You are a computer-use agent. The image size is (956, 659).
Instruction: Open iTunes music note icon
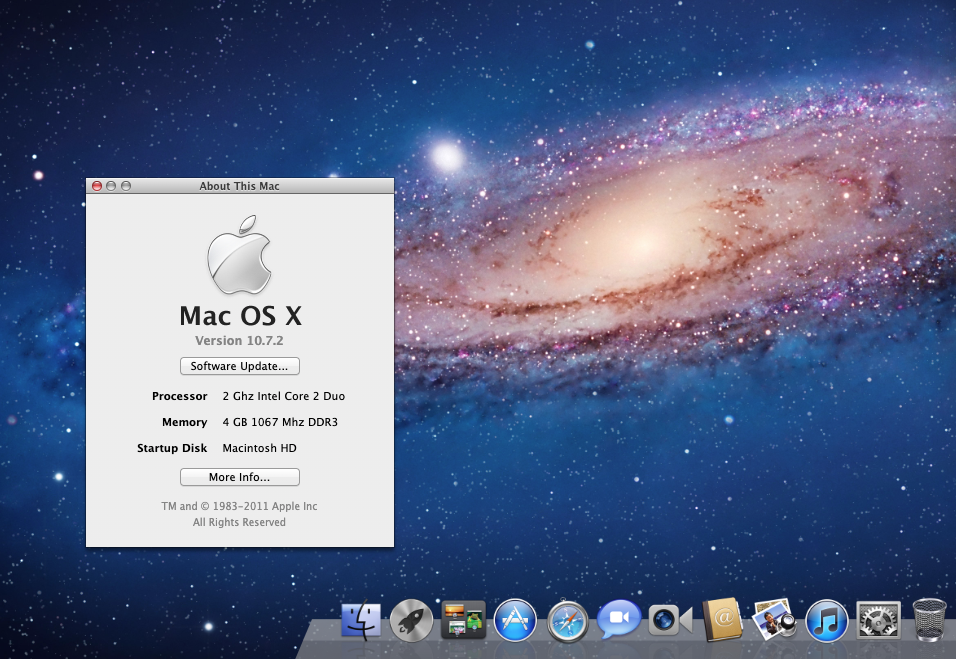(826, 621)
